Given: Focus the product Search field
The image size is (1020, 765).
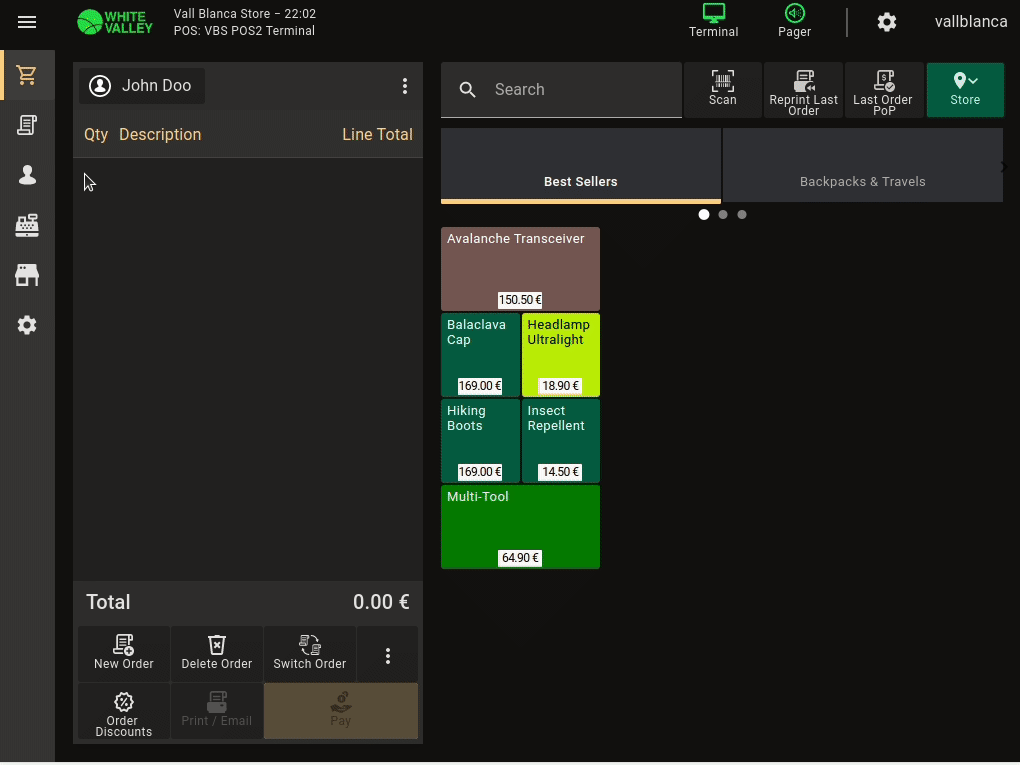Looking at the screenshot, I should click(x=580, y=90).
